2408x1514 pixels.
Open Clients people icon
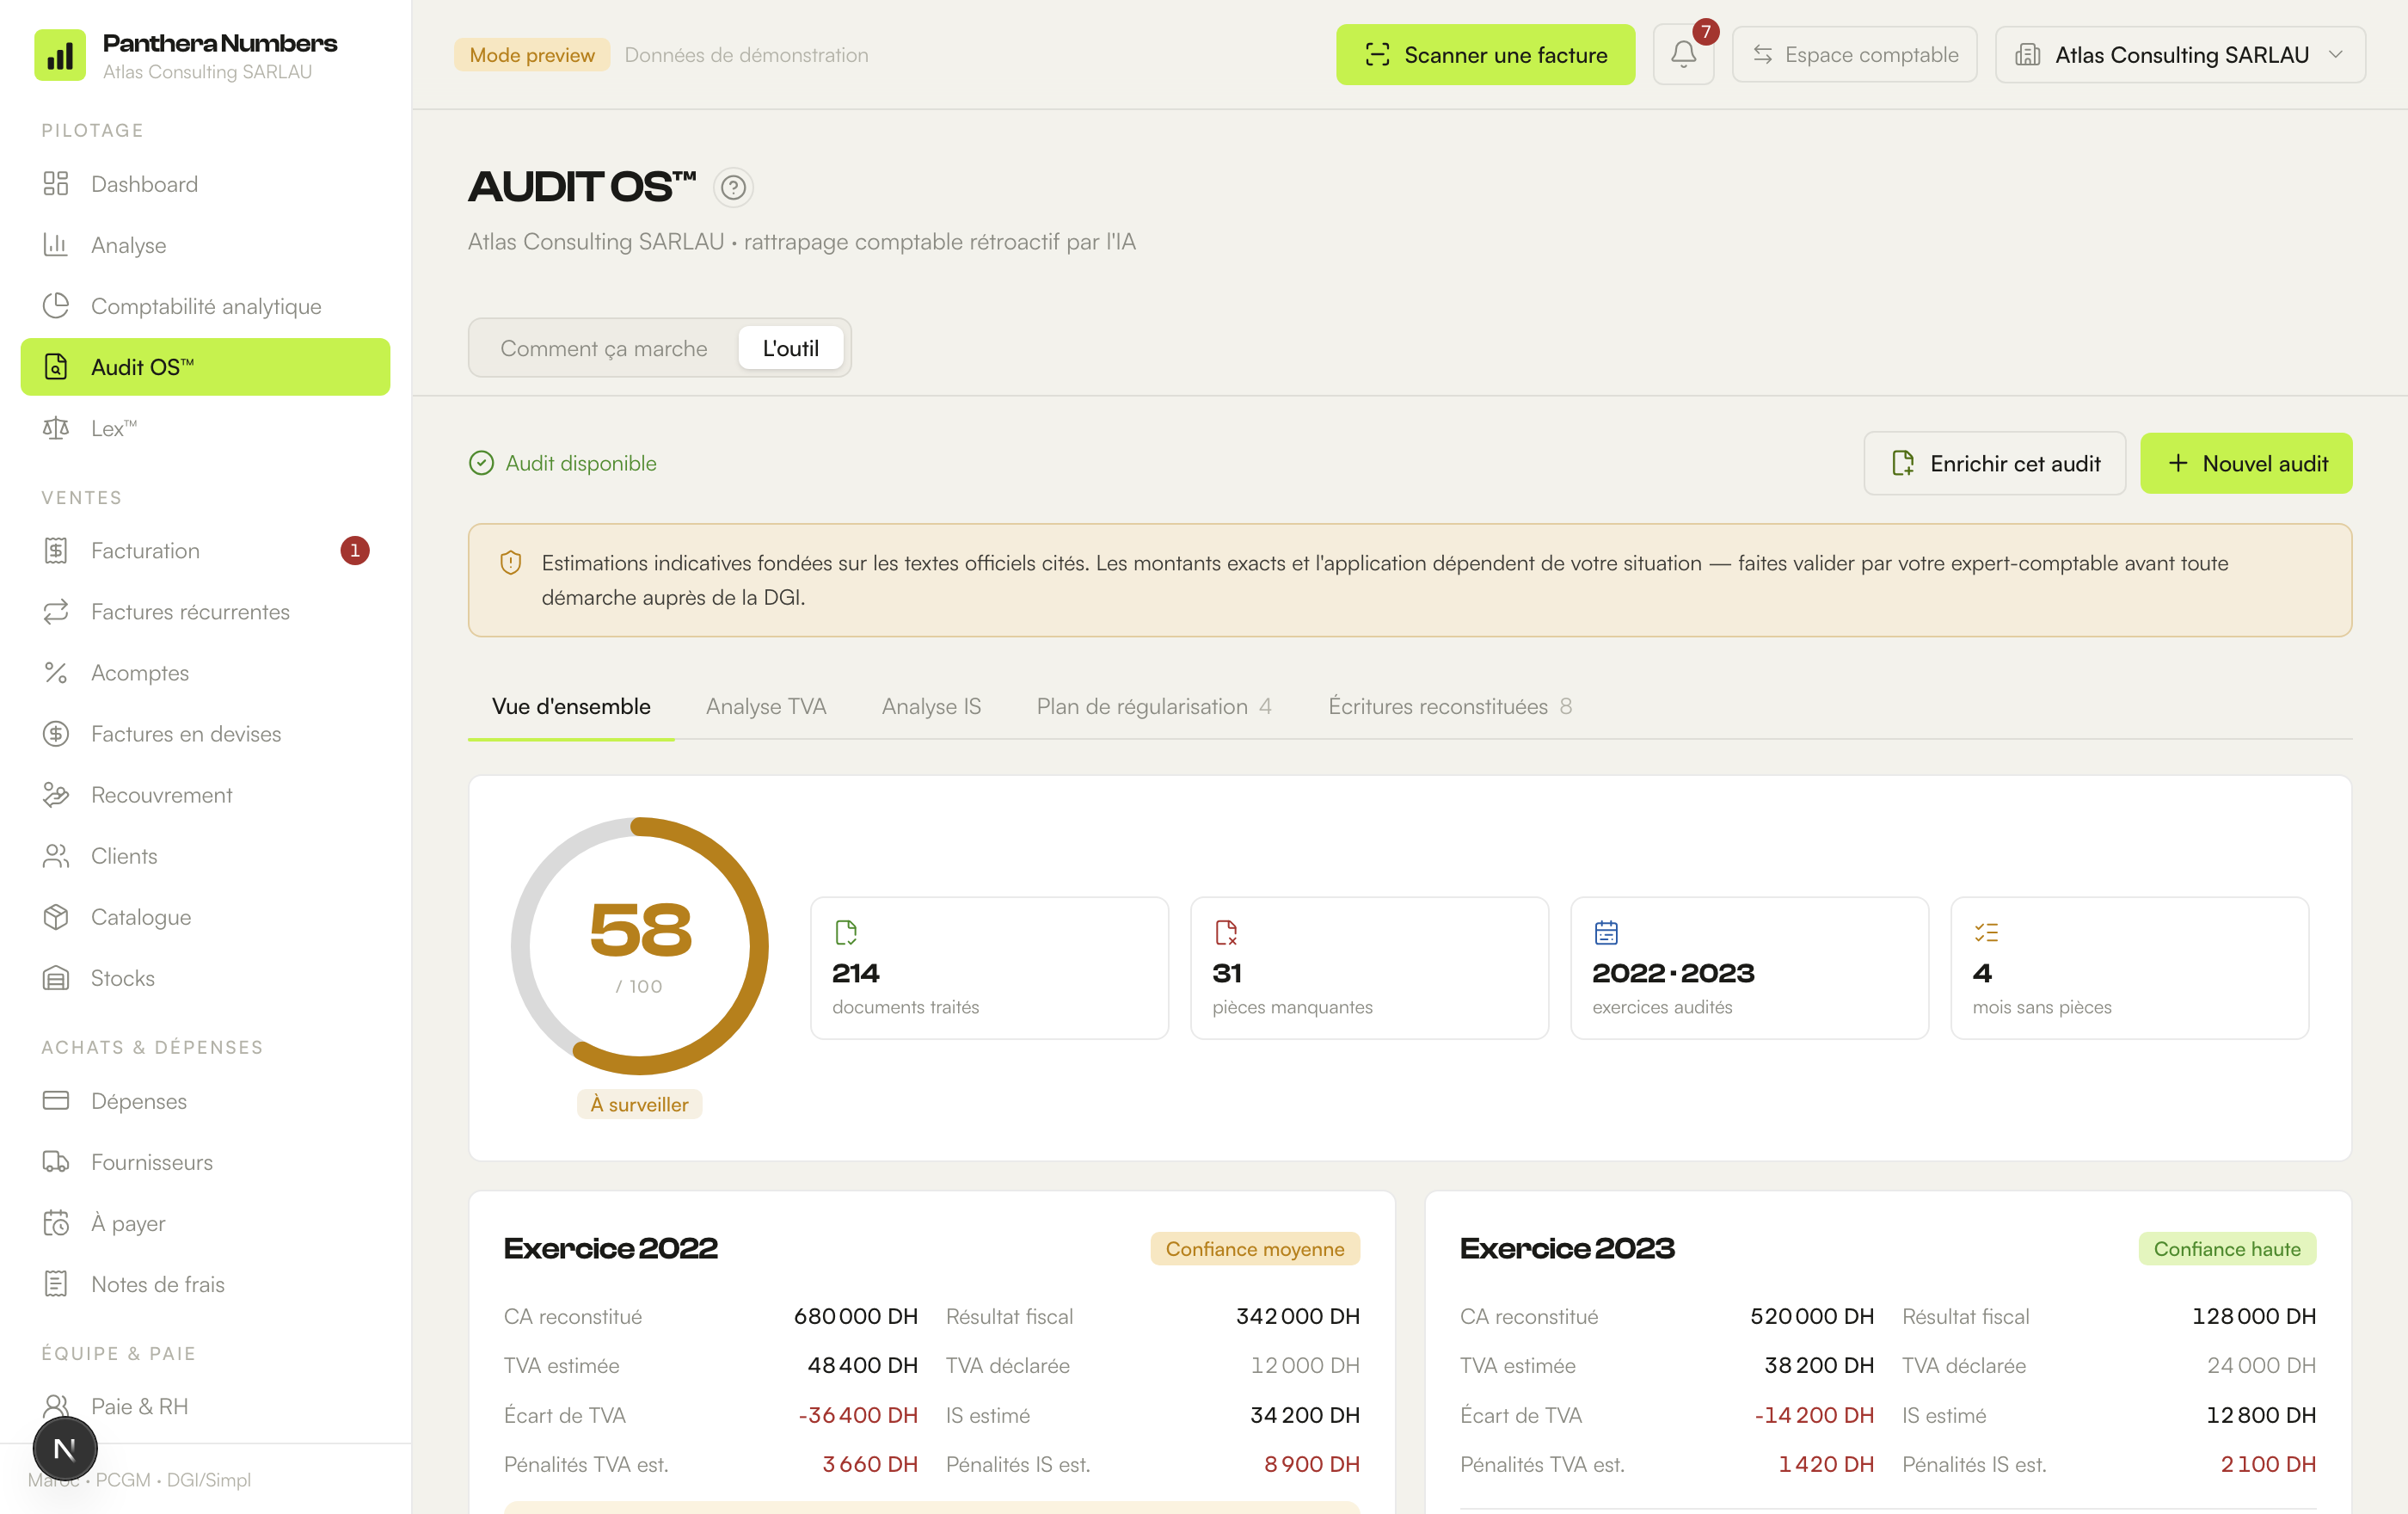(x=56, y=856)
